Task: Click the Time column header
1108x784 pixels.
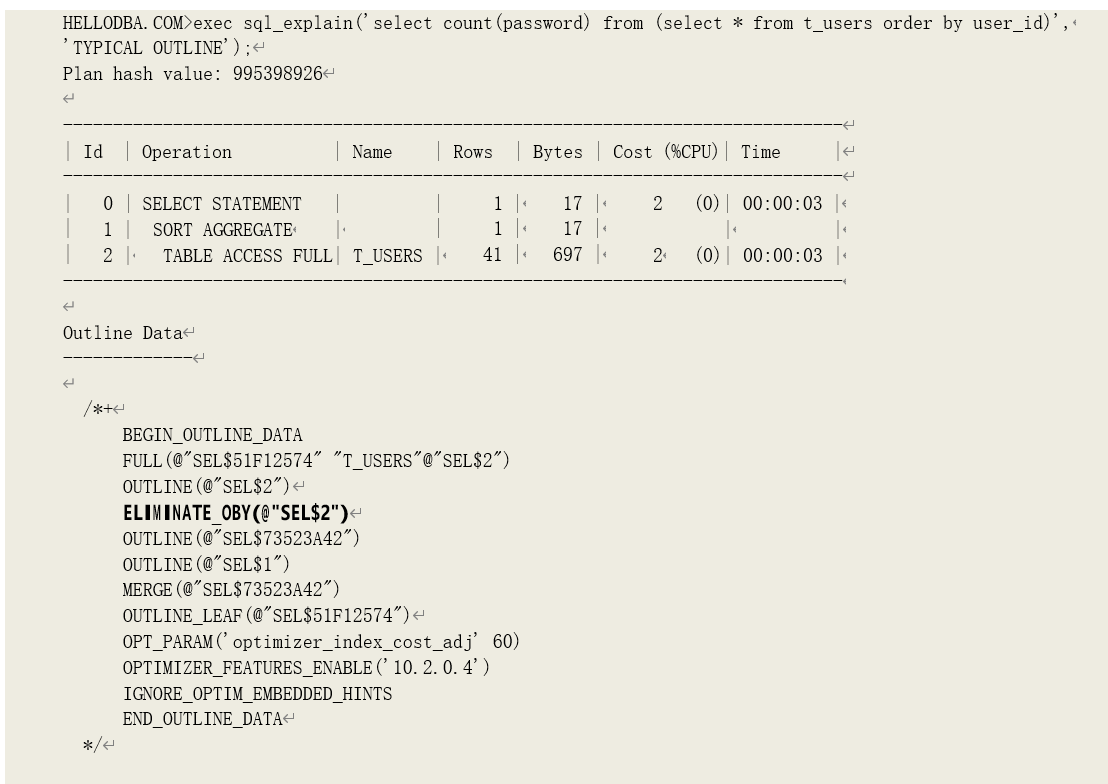Action: (760, 152)
